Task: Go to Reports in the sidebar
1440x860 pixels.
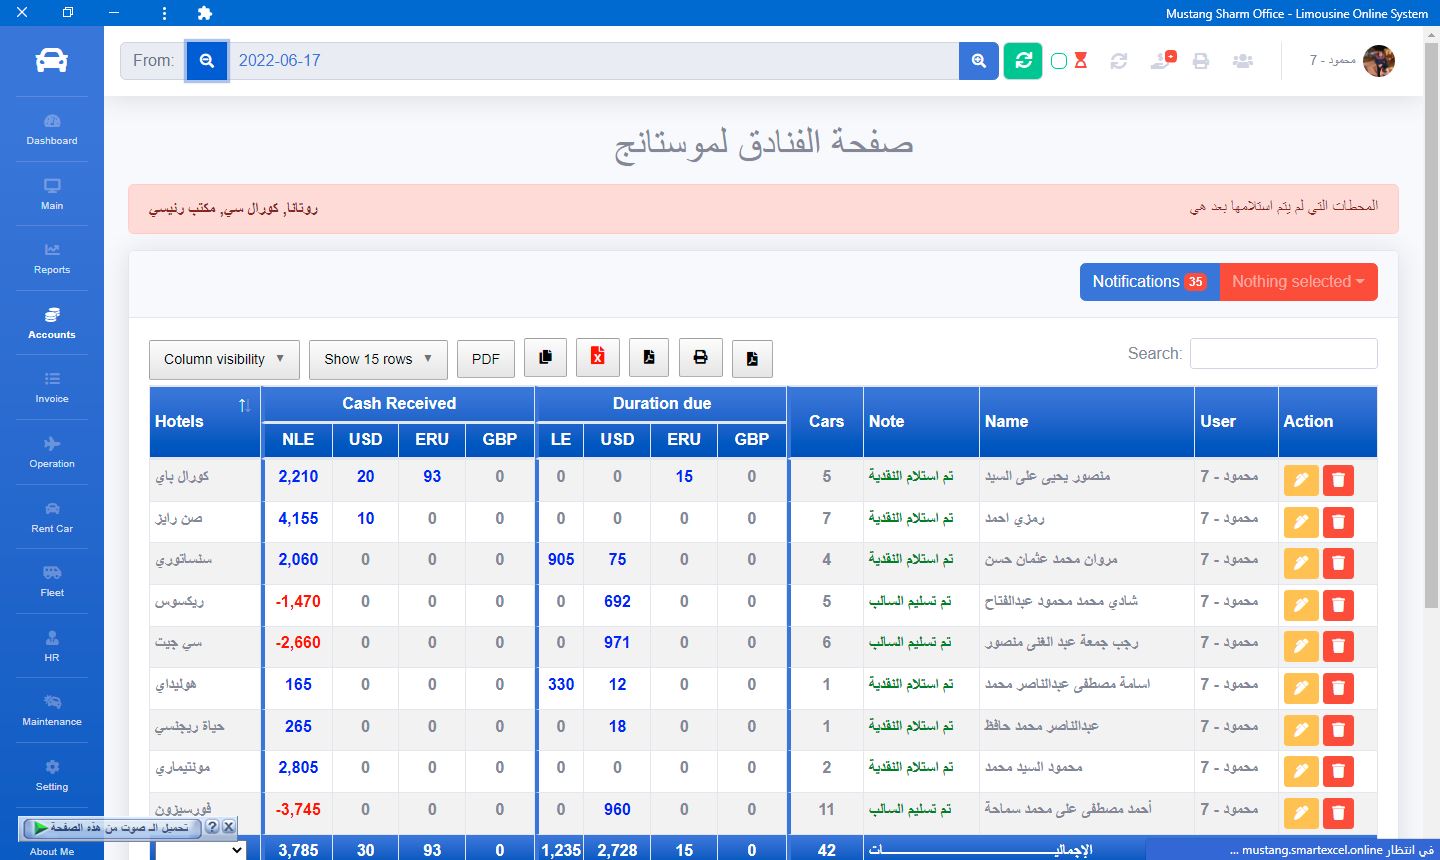Action: 52,258
